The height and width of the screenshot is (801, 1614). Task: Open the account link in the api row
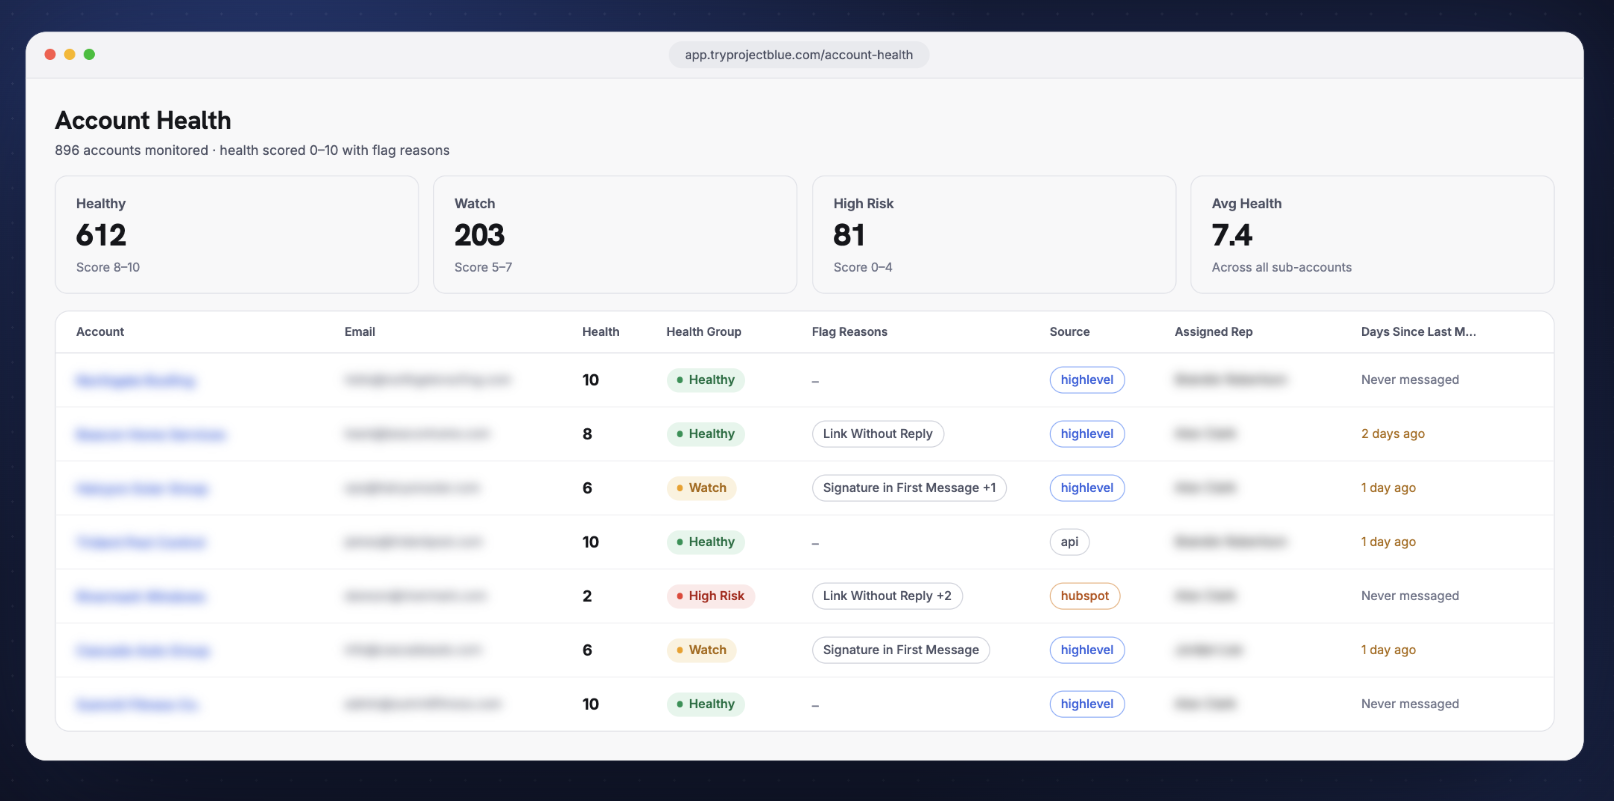pyautogui.click(x=141, y=543)
